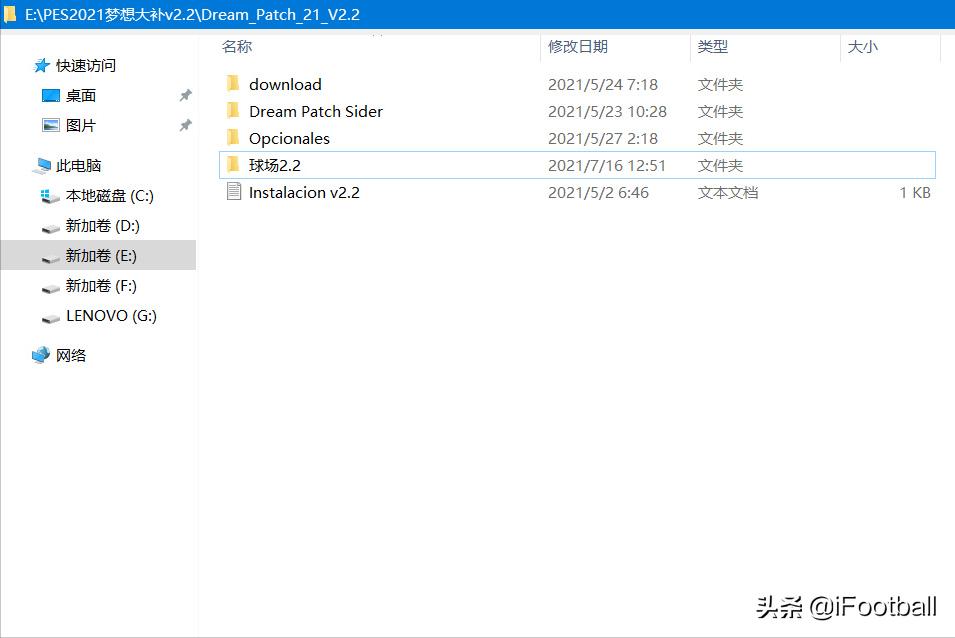Image resolution: width=955 pixels, height=638 pixels.
Task: Select 快速访问 in navigation pane
Action: pyautogui.click(x=86, y=66)
